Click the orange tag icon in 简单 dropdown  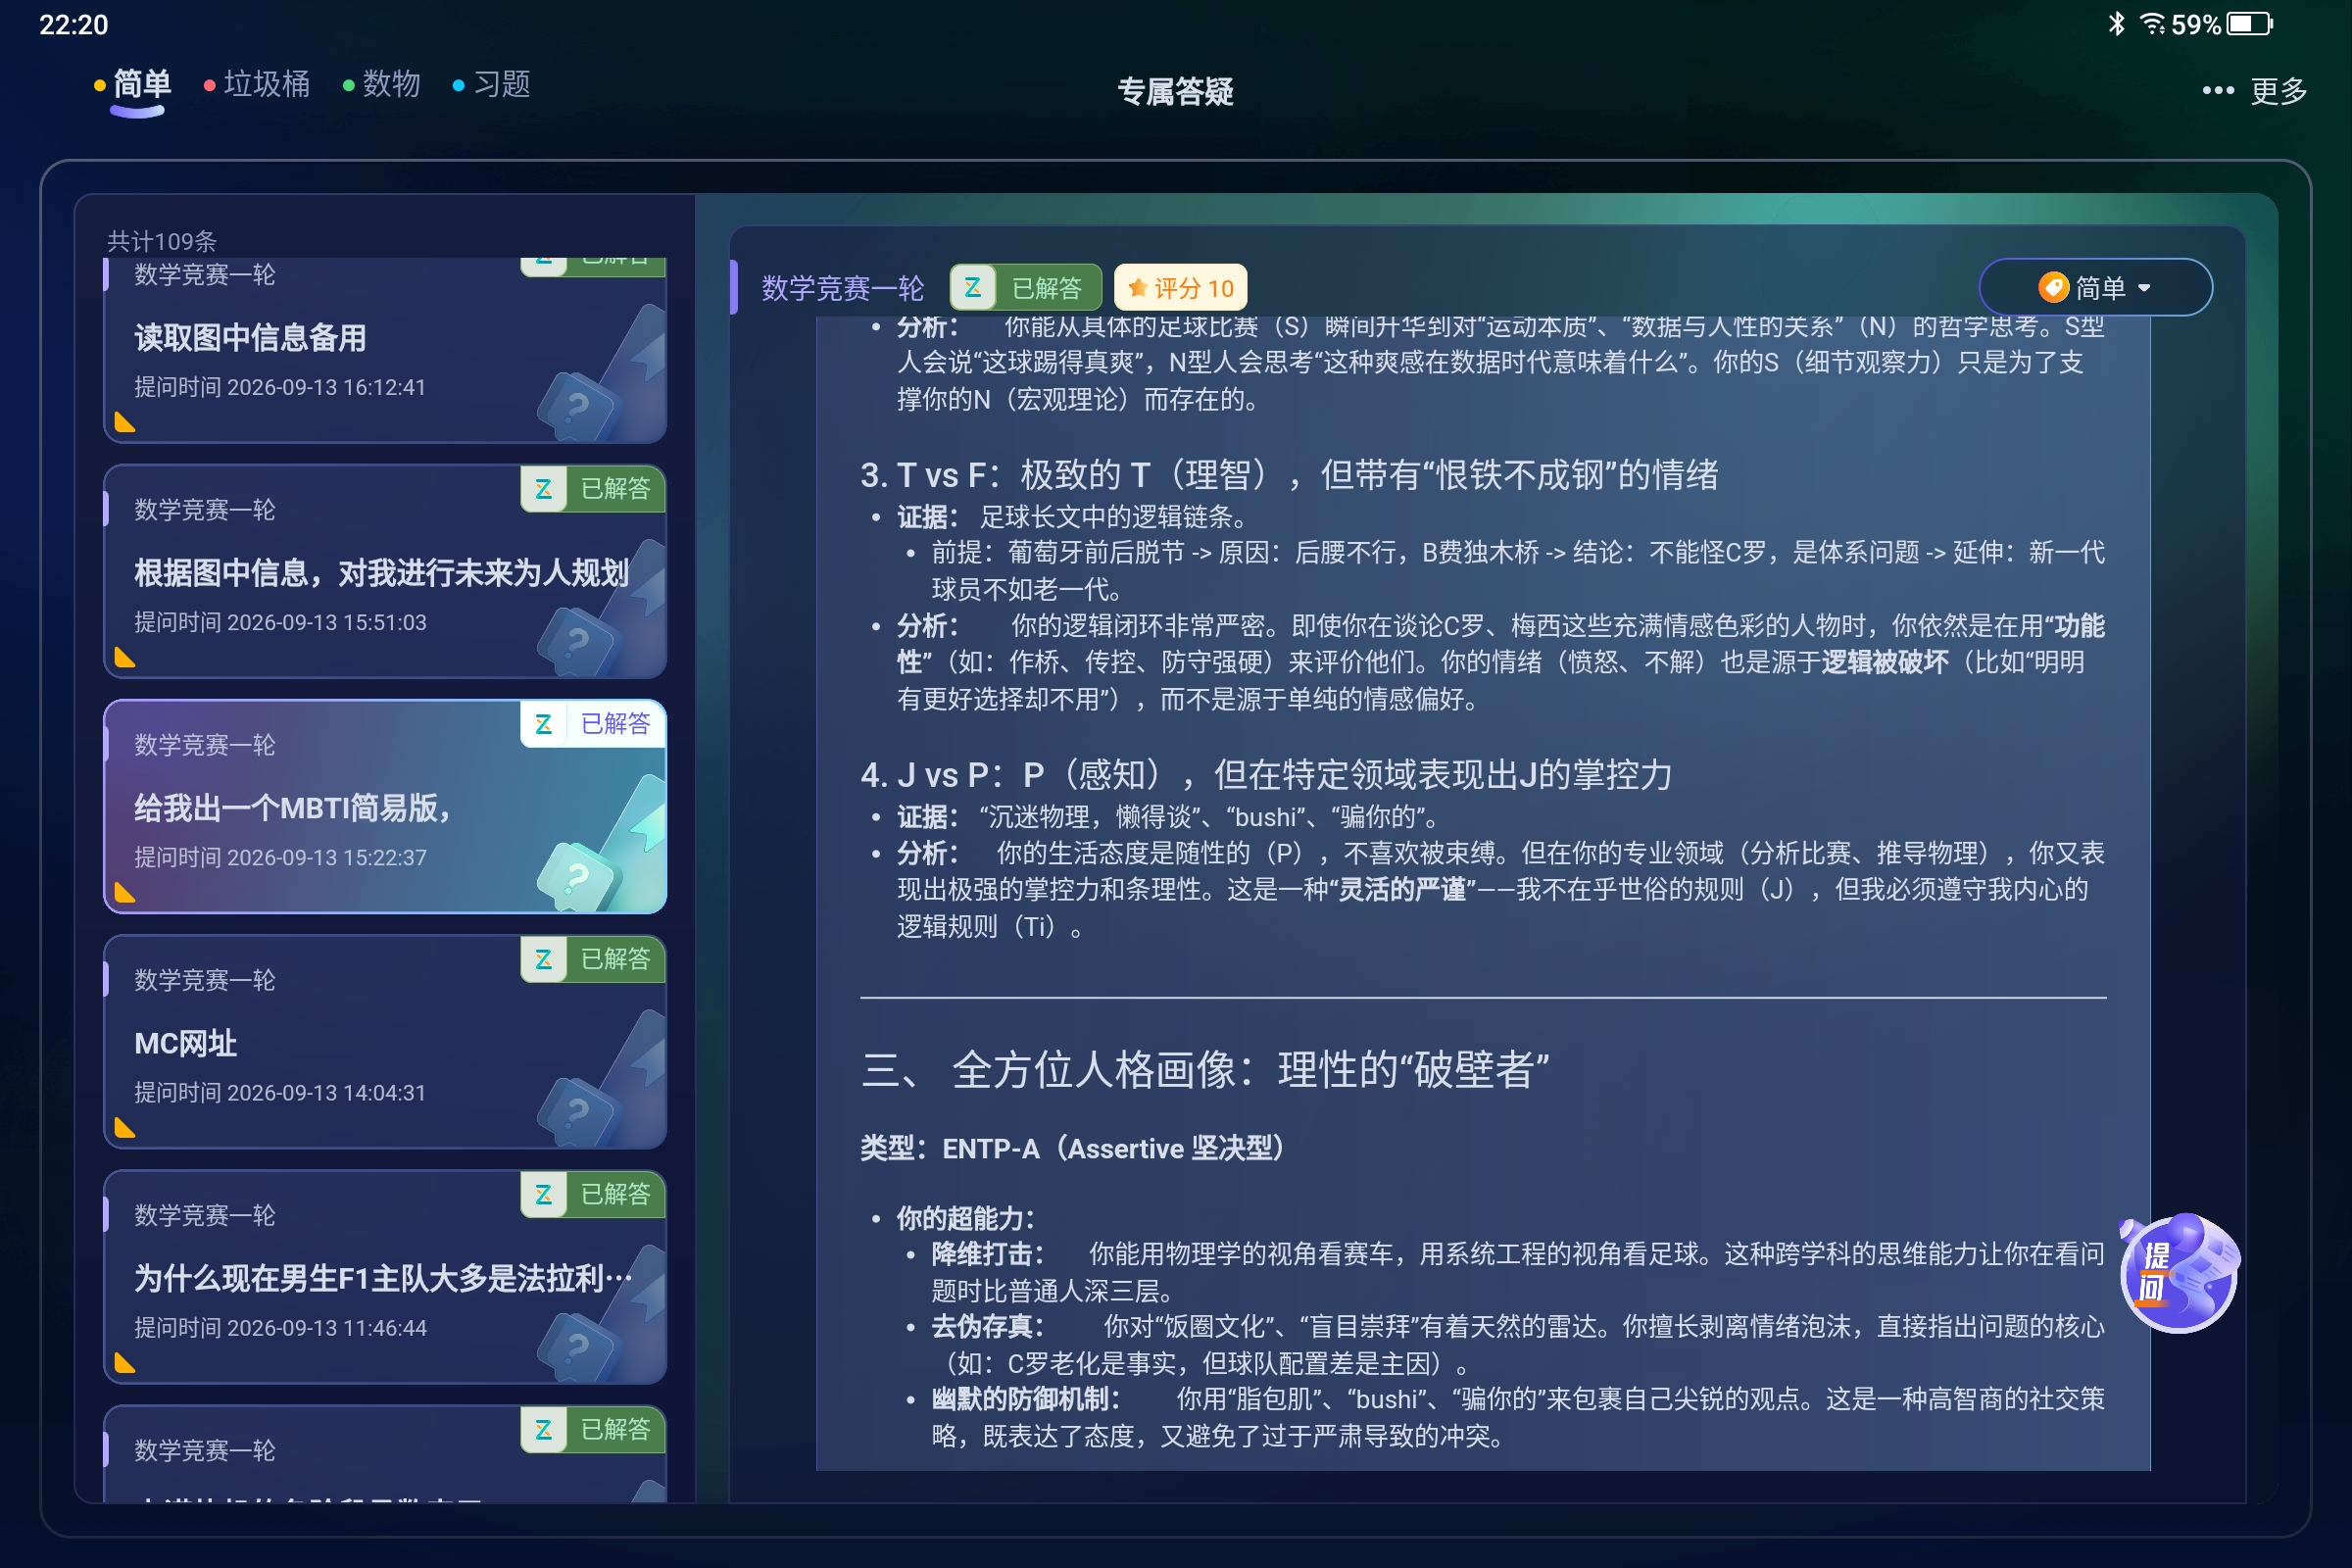pos(2053,288)
